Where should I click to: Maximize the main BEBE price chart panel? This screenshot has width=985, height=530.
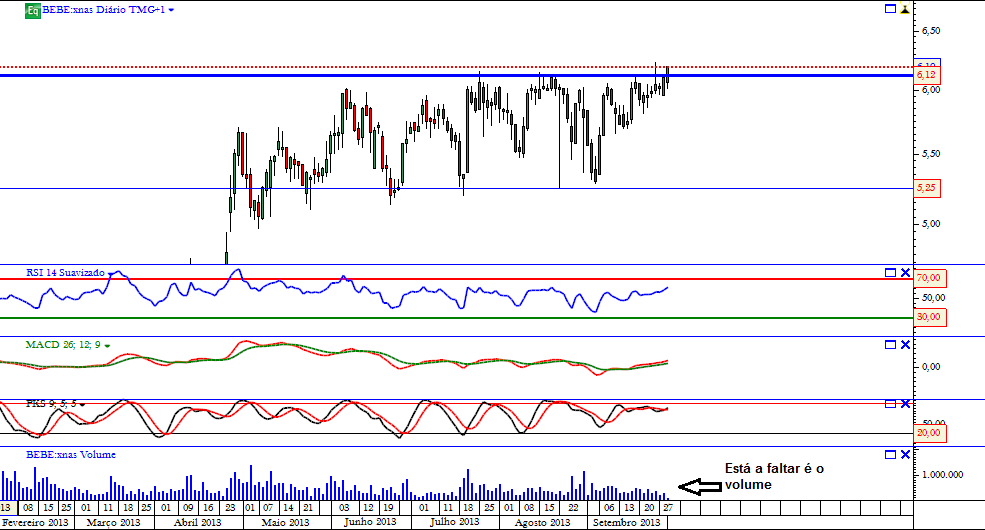[890, 9]
